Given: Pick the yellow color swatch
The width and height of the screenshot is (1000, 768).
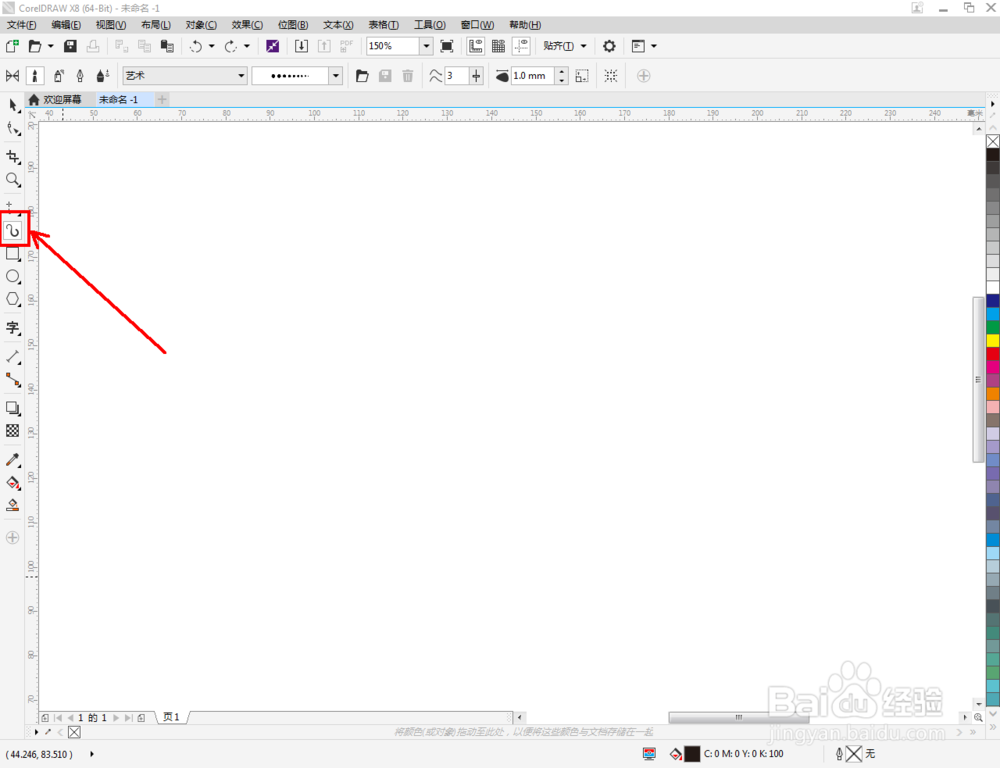Looking at the screenshot, I should pos(993,340).
